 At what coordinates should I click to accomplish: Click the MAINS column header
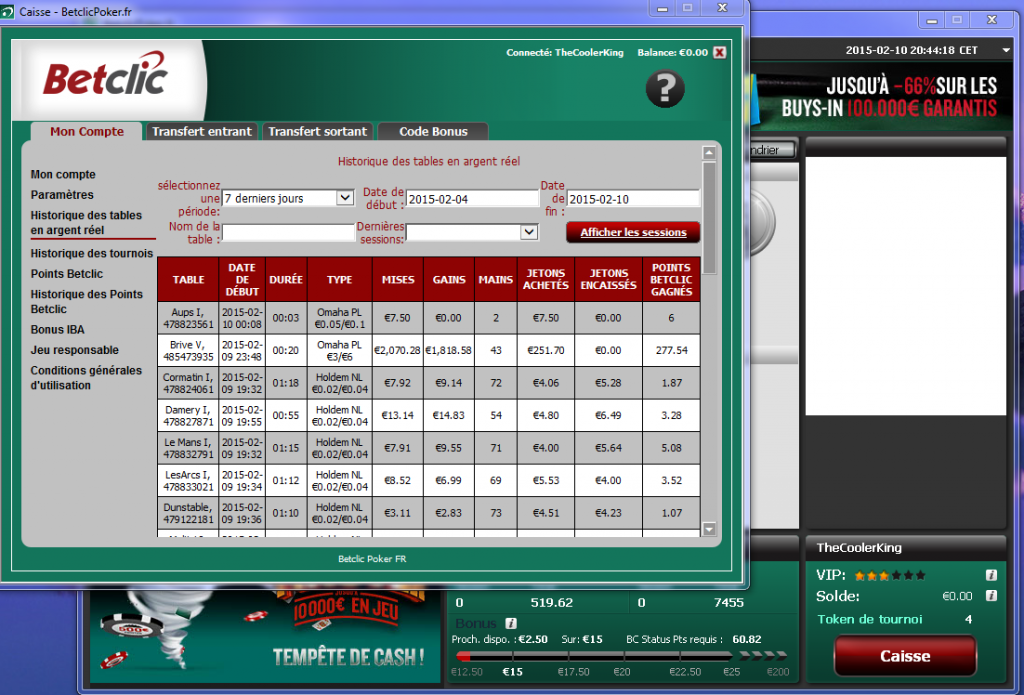pos(496,280)
